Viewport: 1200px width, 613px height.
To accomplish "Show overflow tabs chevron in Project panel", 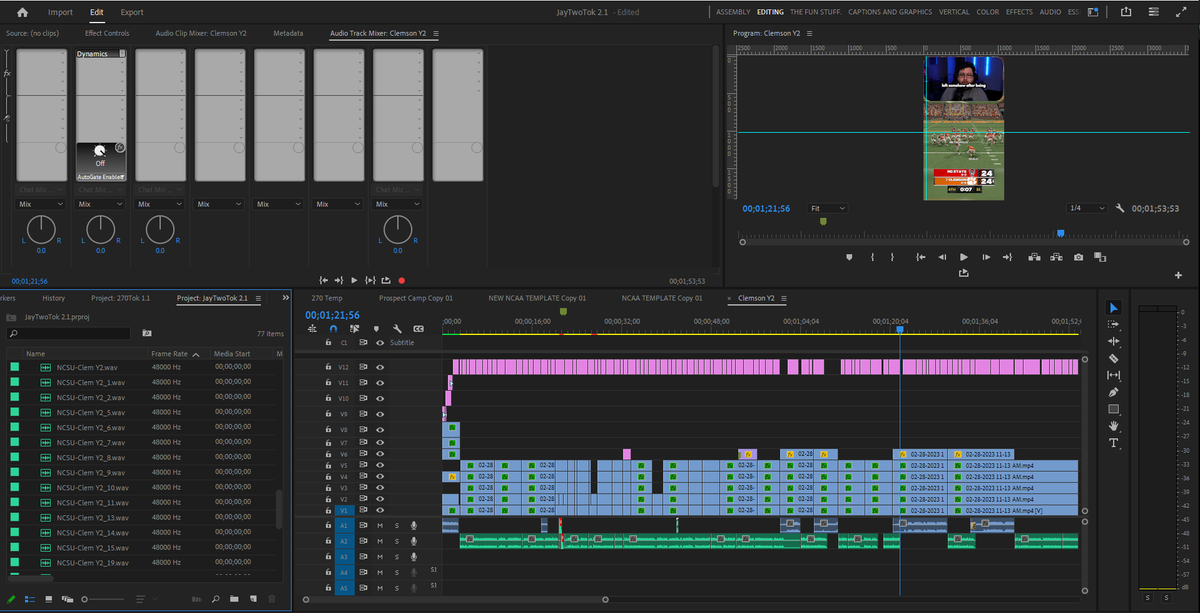I will coord(286,298).
